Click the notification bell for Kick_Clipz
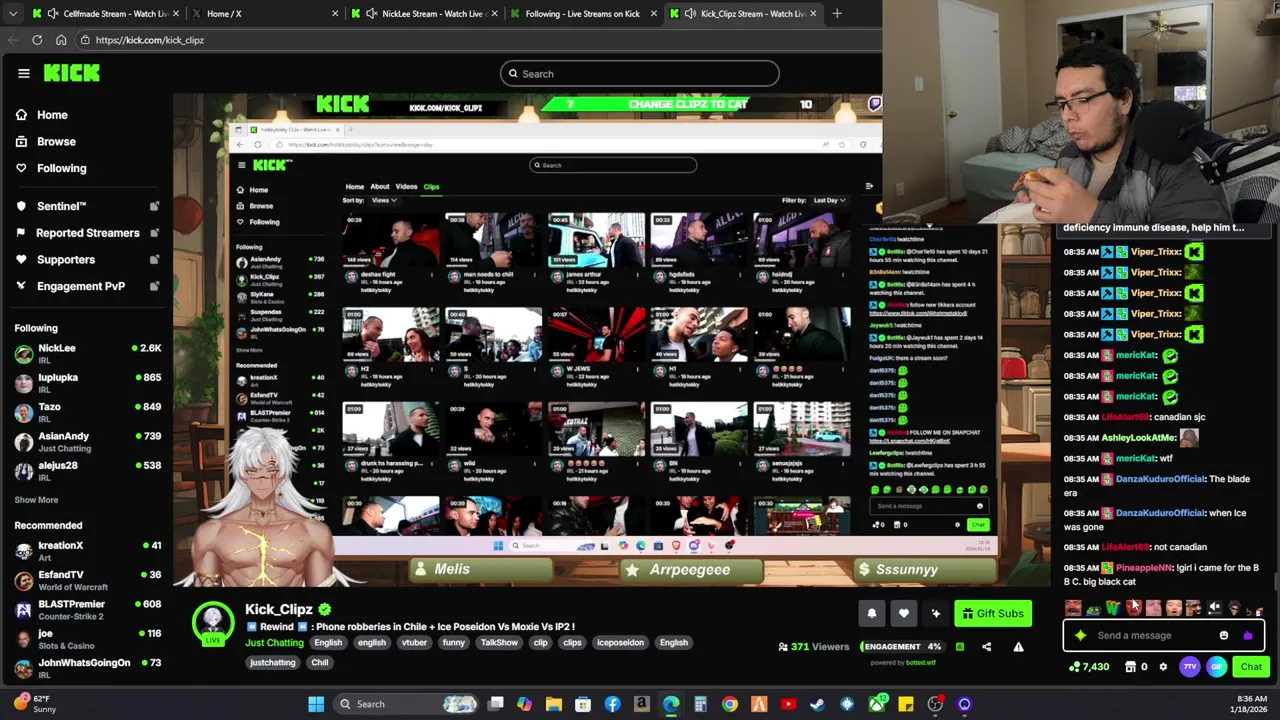Viewport: 1280px width, 720px height. [x=872, y=614]
